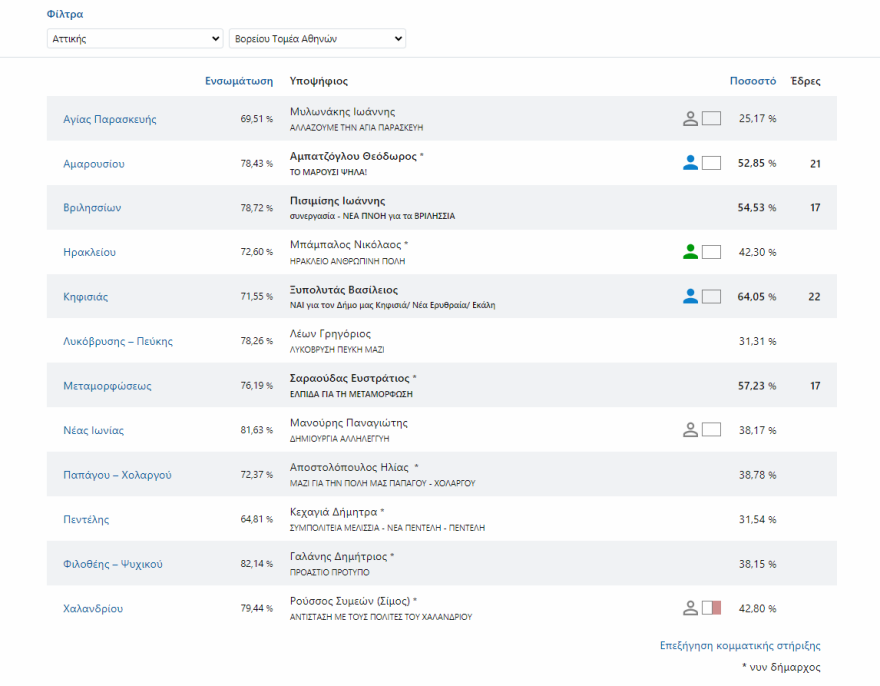Screen dimensions: 880x686
Task: Select green person icon in Ηρακλείου row
Action: click(690, 252)
